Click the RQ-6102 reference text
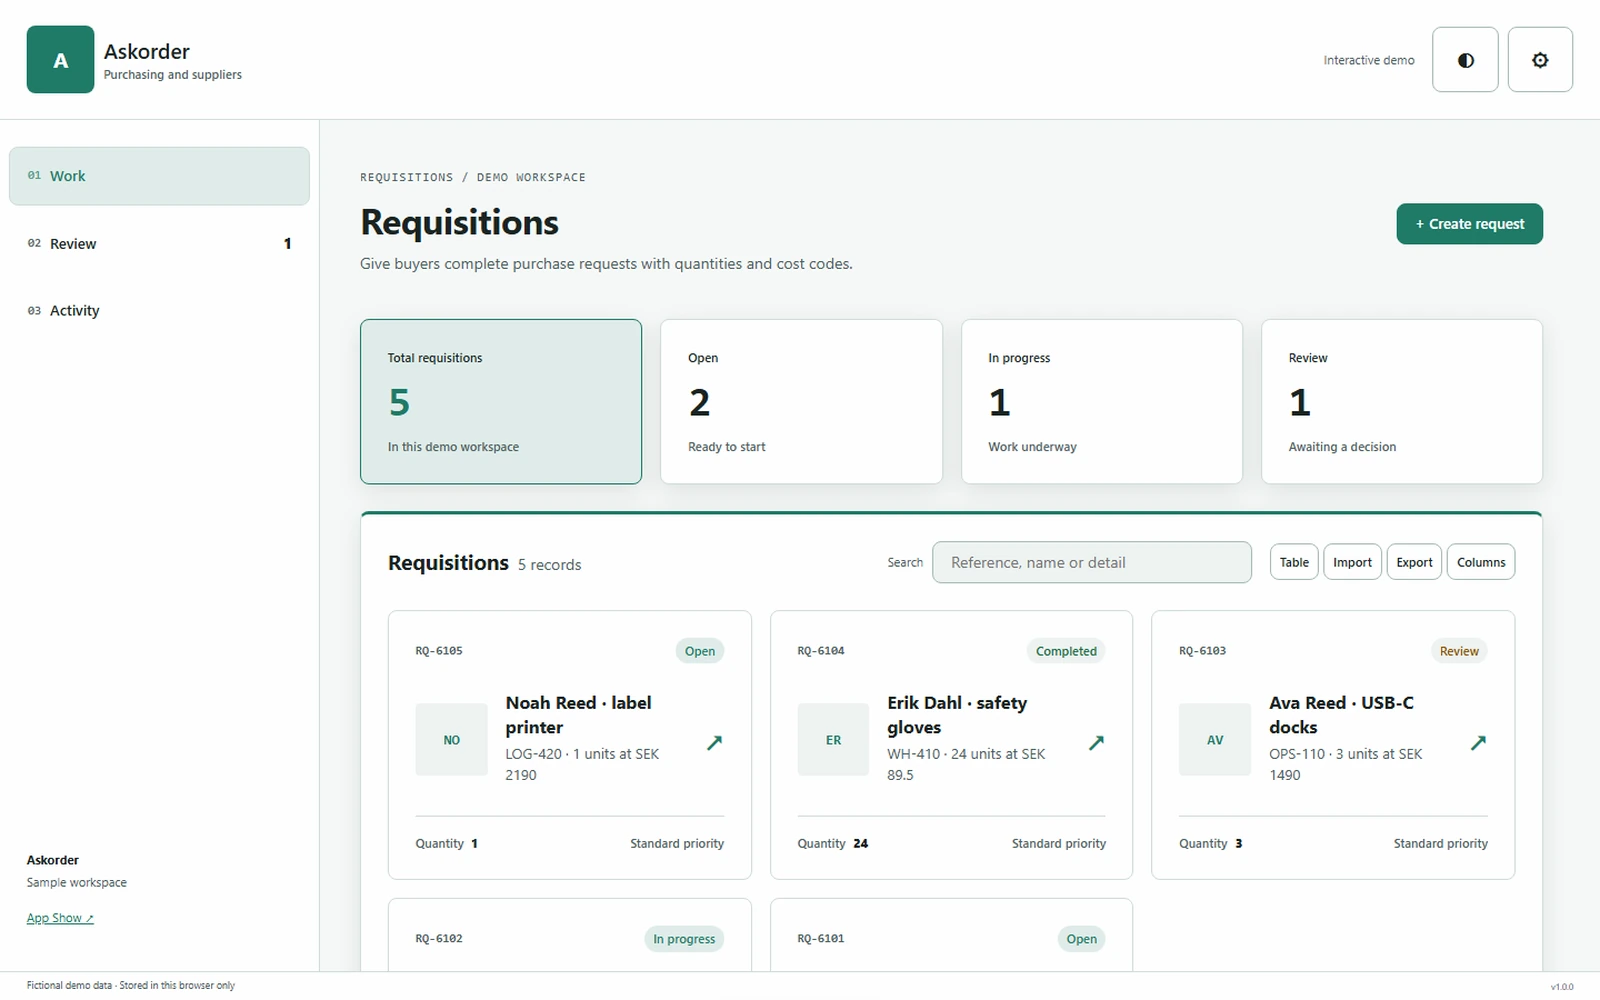 click(439, 939)
